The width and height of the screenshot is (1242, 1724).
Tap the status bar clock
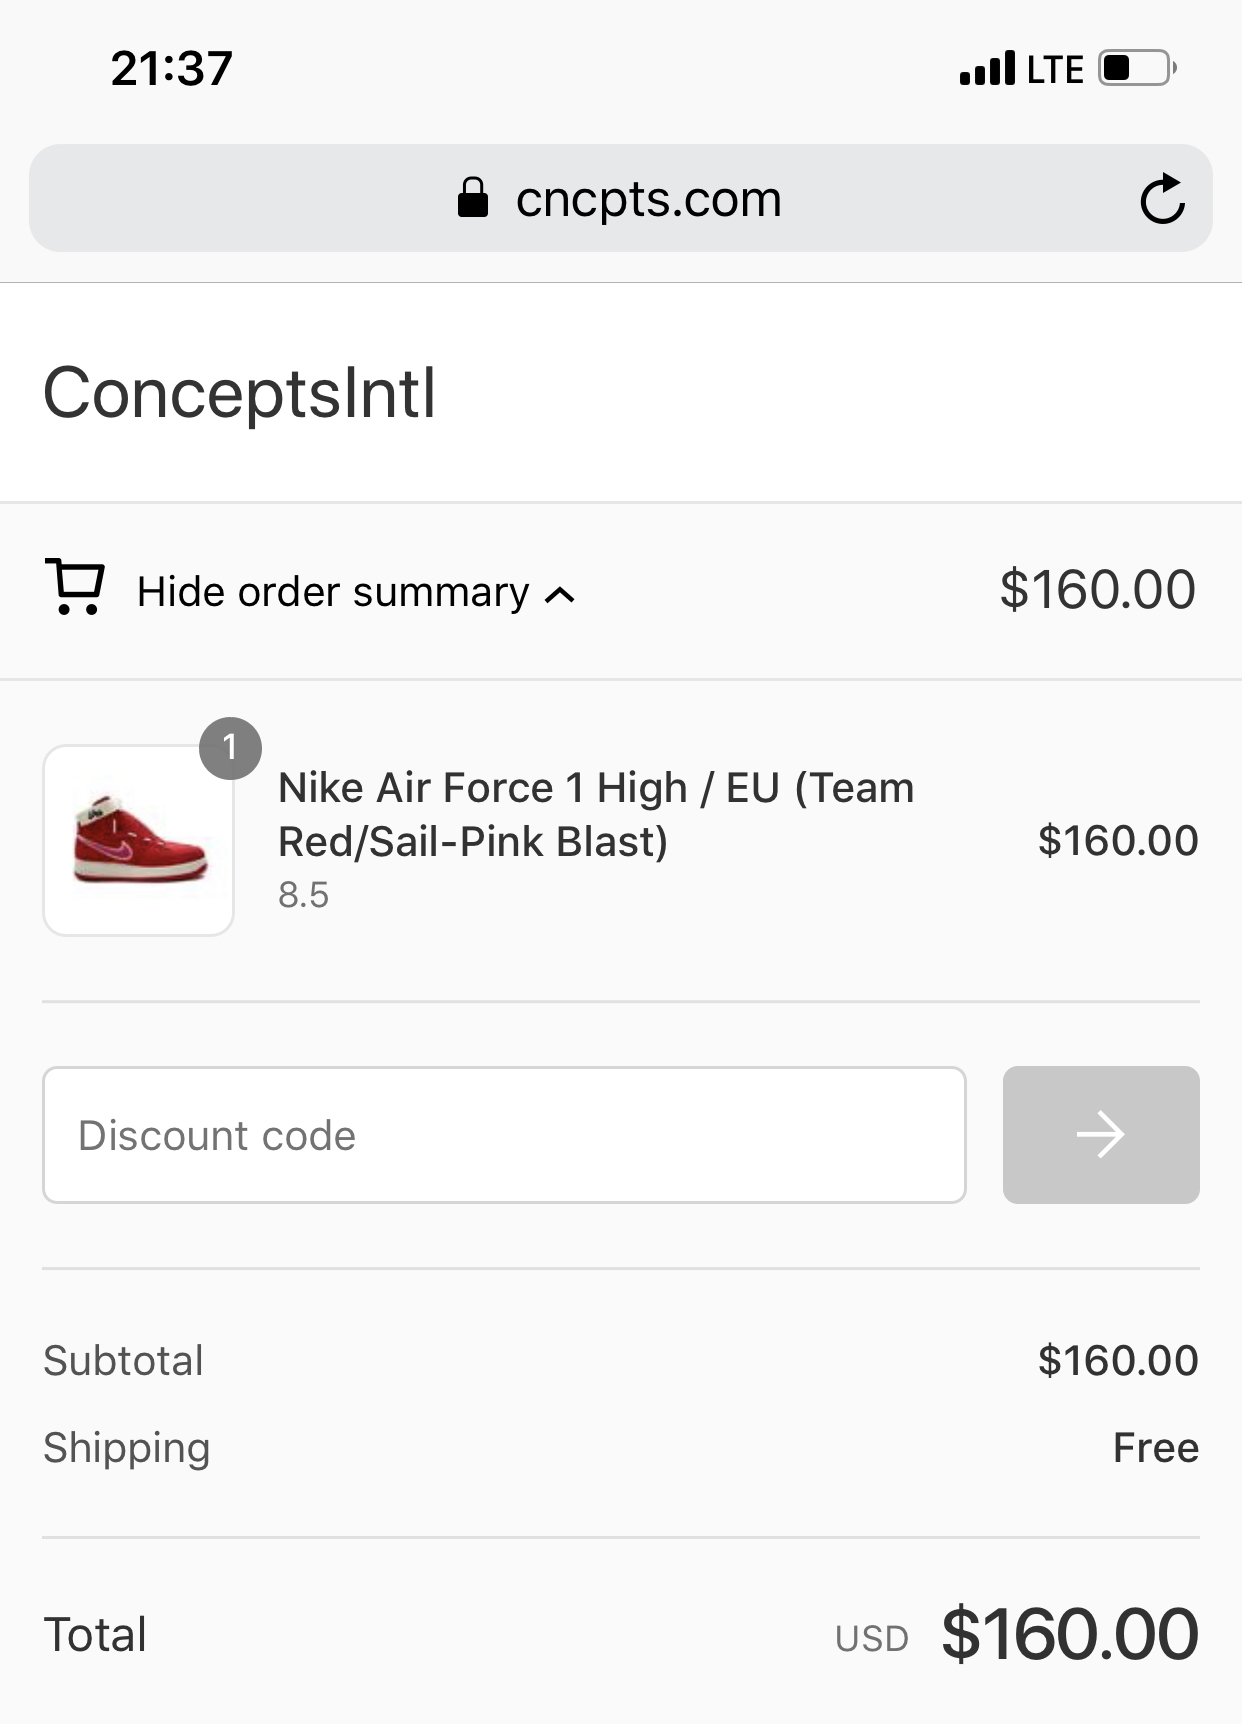[x=172, y=69]
